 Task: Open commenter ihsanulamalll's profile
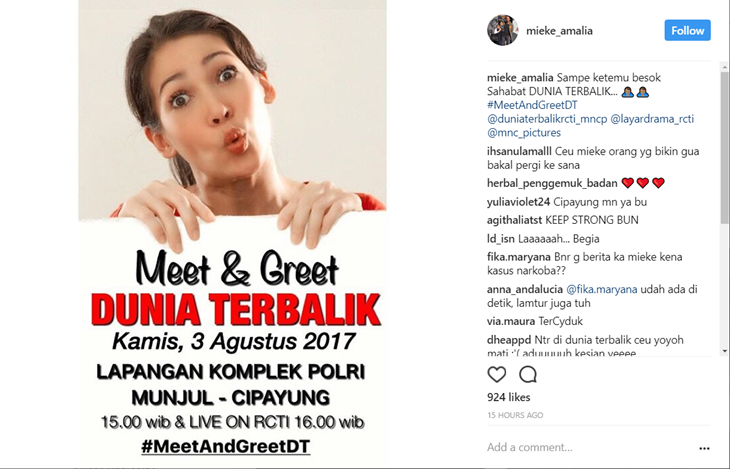pyautogui.click(x=519, y=151)
